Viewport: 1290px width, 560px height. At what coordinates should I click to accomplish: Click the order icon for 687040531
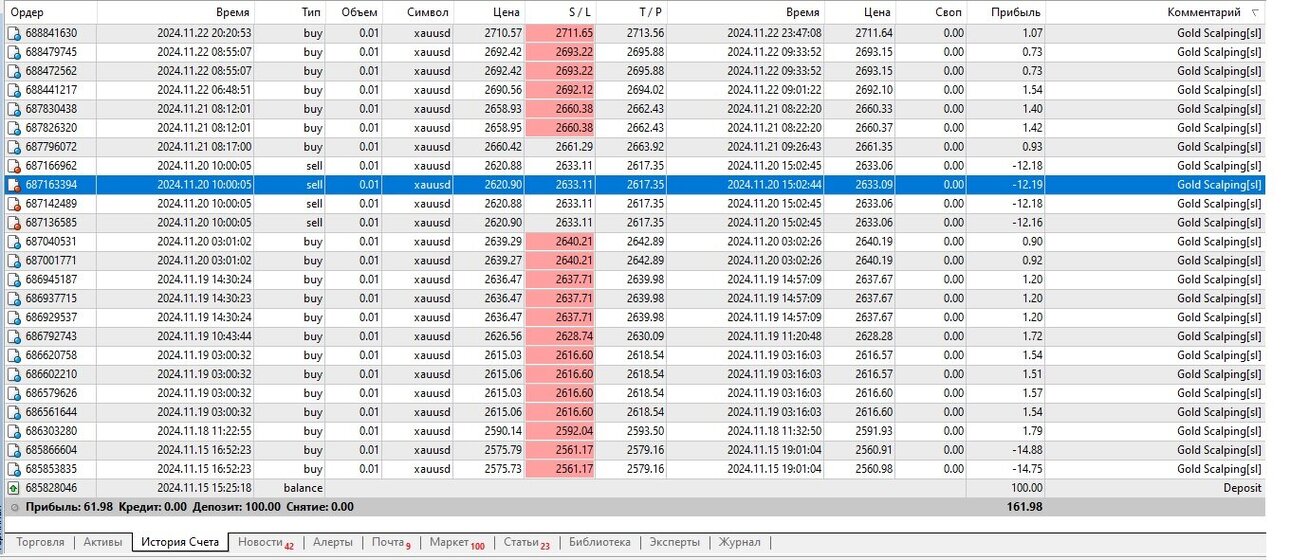click(x=14, y=242)
